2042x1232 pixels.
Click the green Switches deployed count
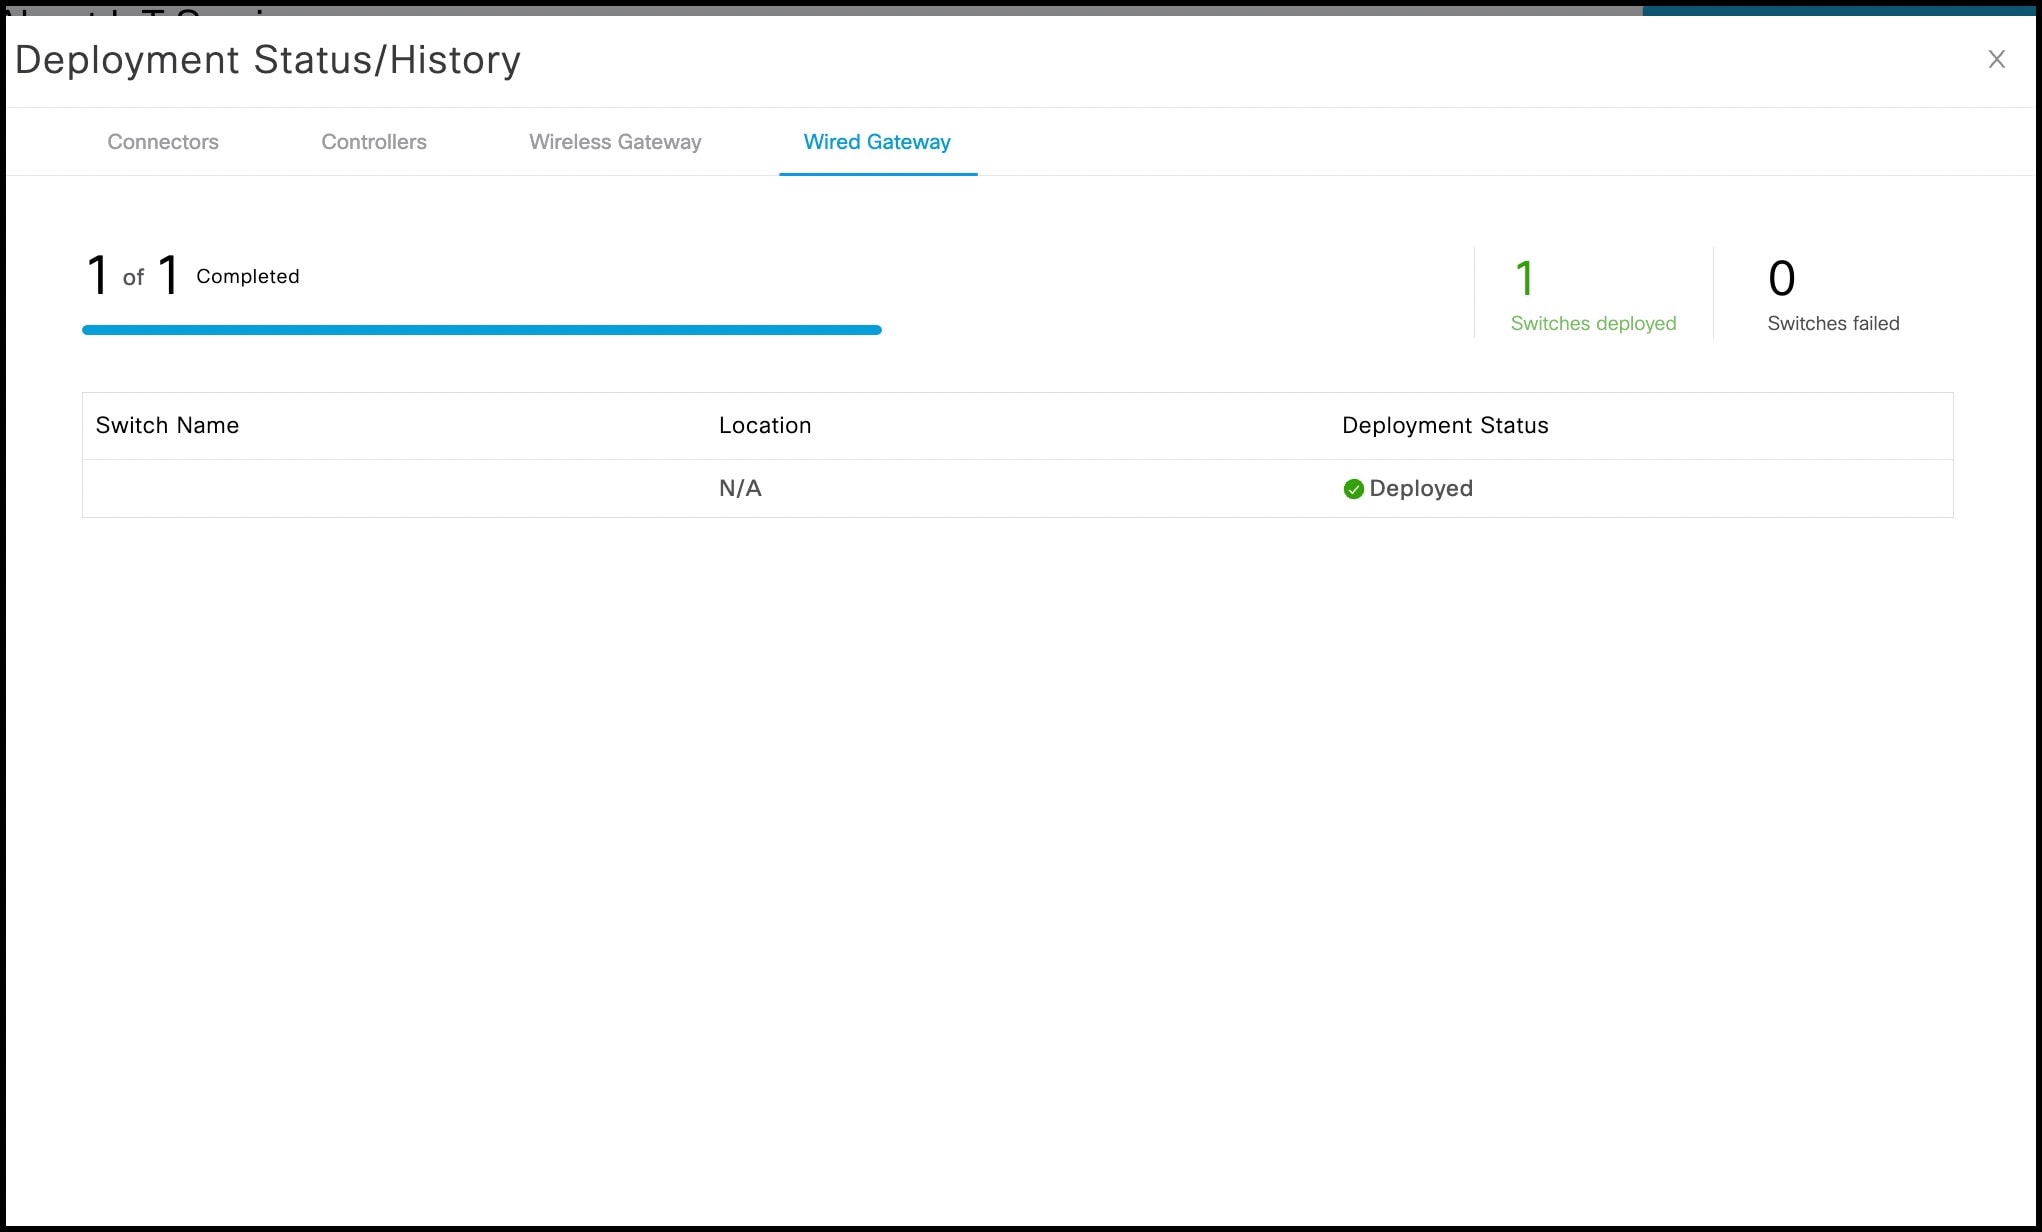point(1525,278)
